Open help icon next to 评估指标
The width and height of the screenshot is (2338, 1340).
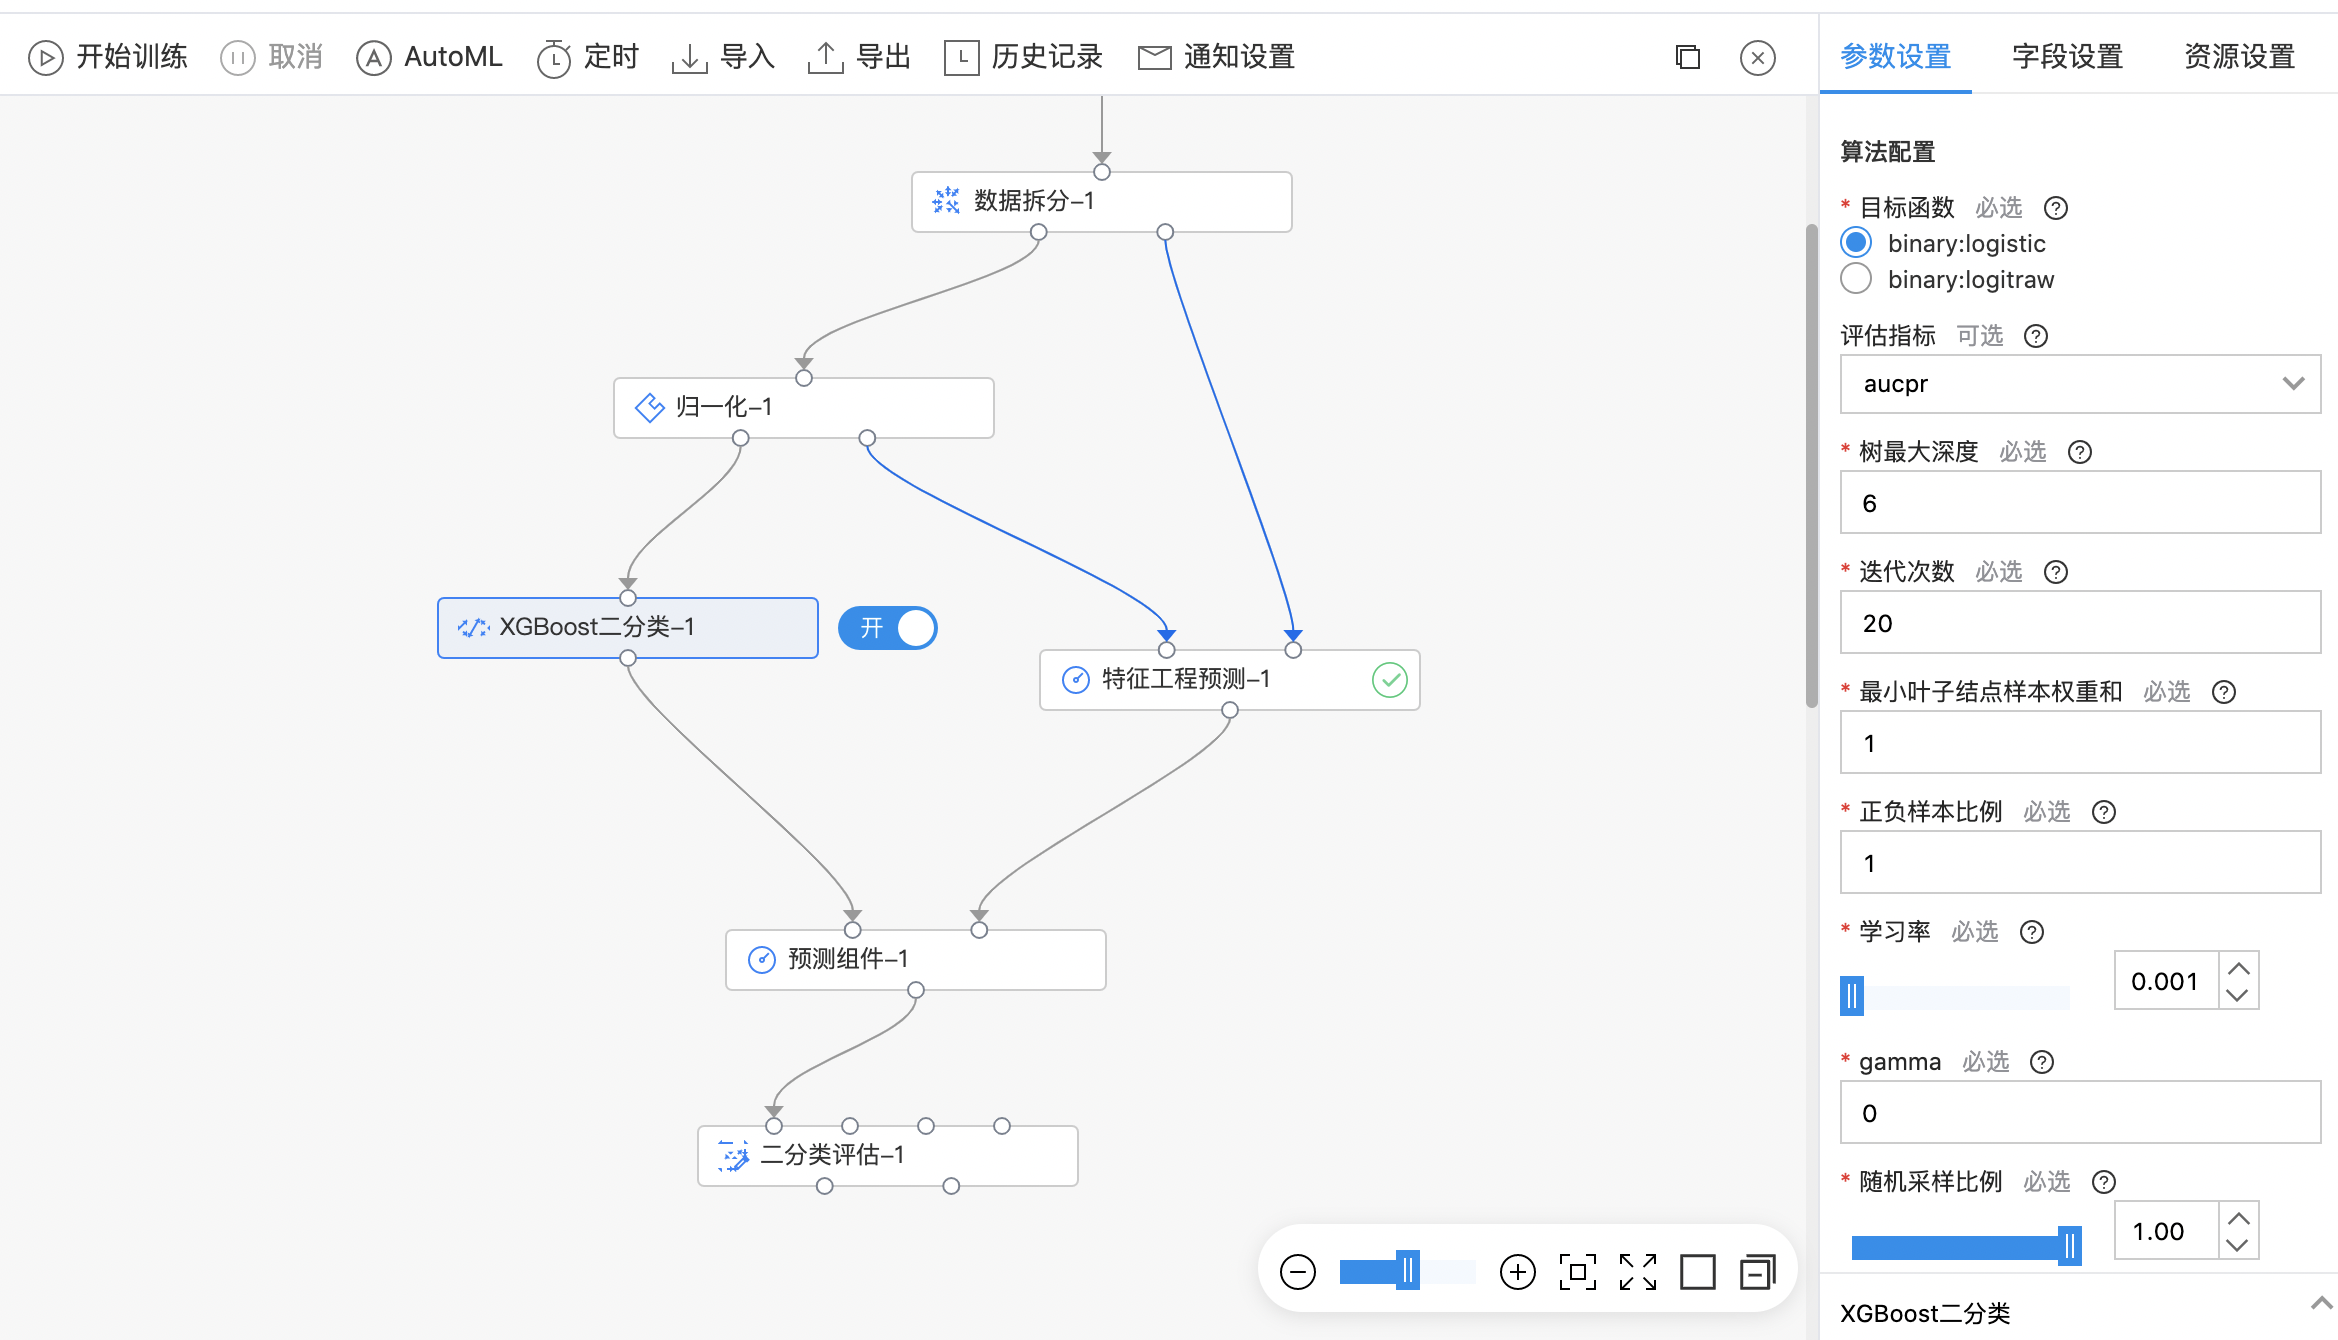(2036, 336)
